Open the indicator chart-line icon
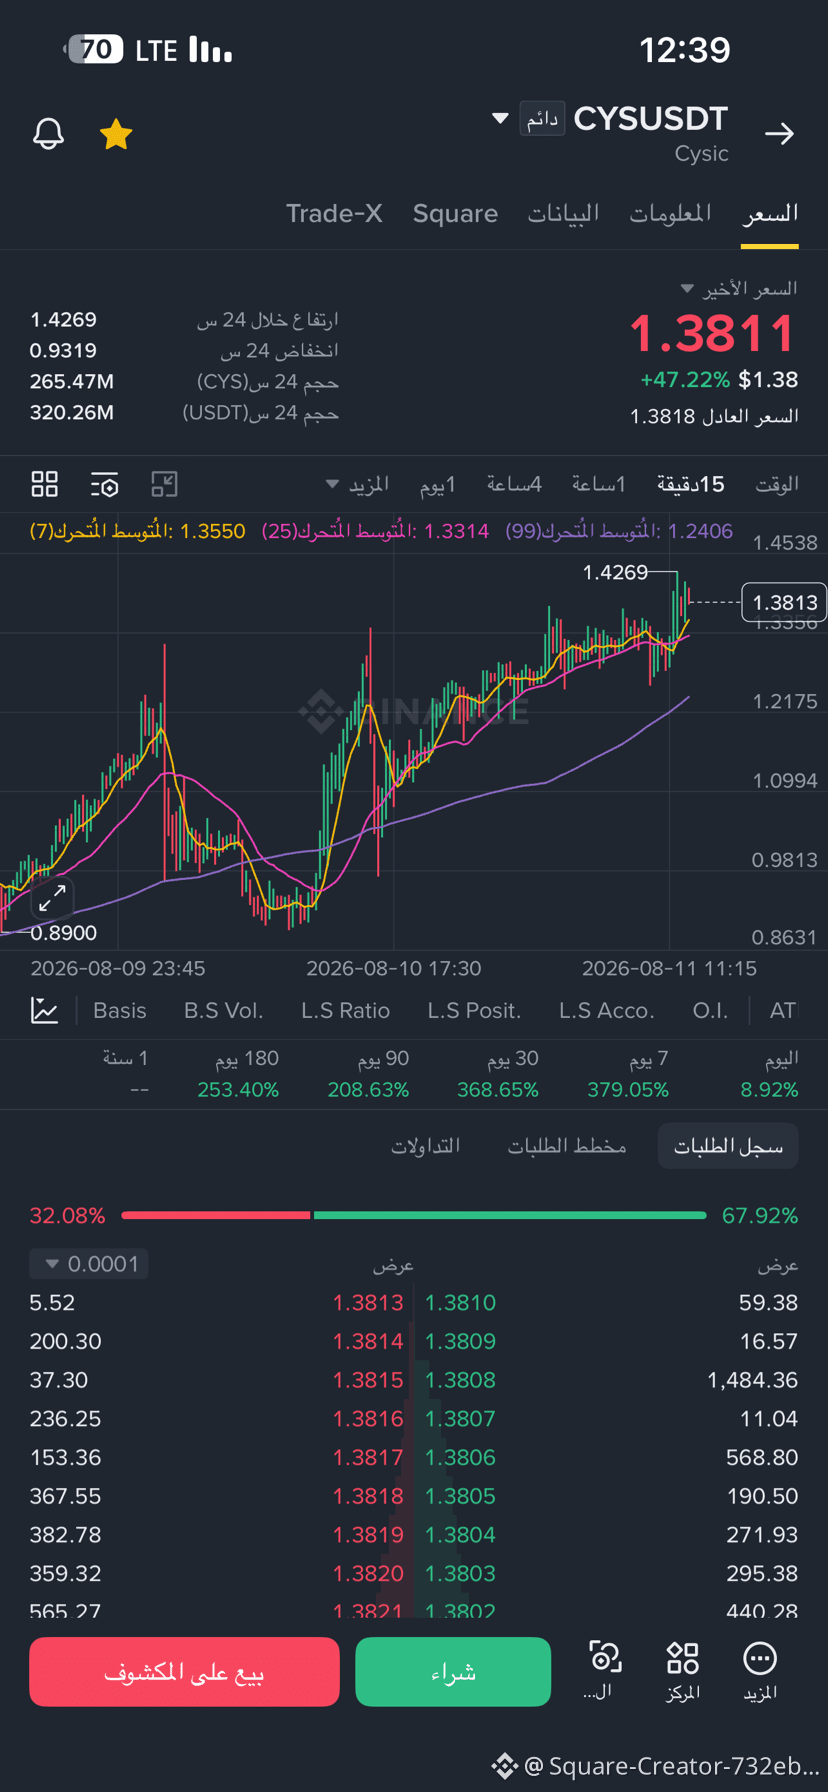Image resolution: width=828 pixels, height=1792 pixels. click(45, 1010)
